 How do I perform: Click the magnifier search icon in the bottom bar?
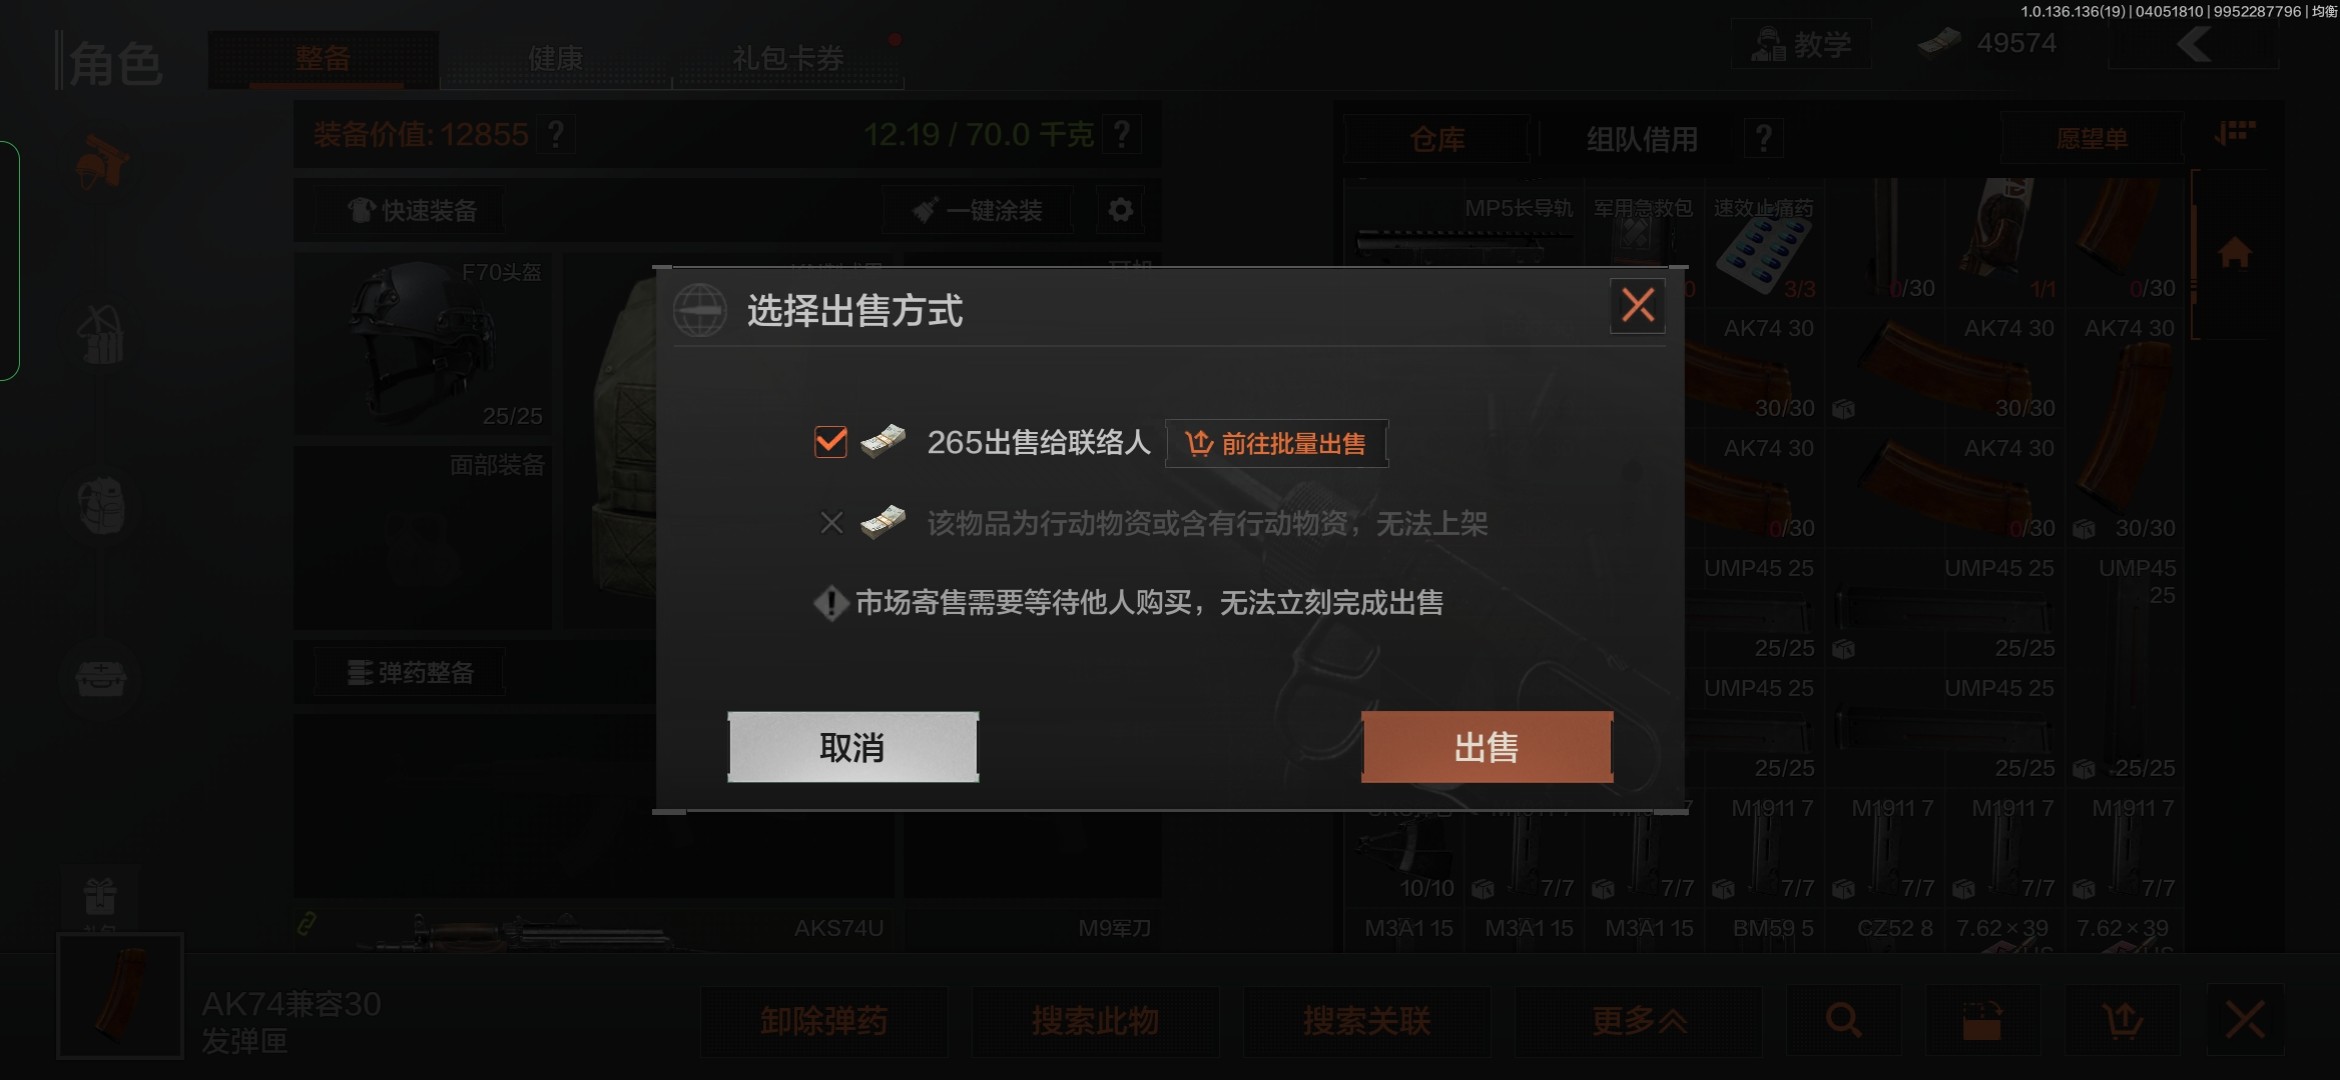click(1844, 1021)
